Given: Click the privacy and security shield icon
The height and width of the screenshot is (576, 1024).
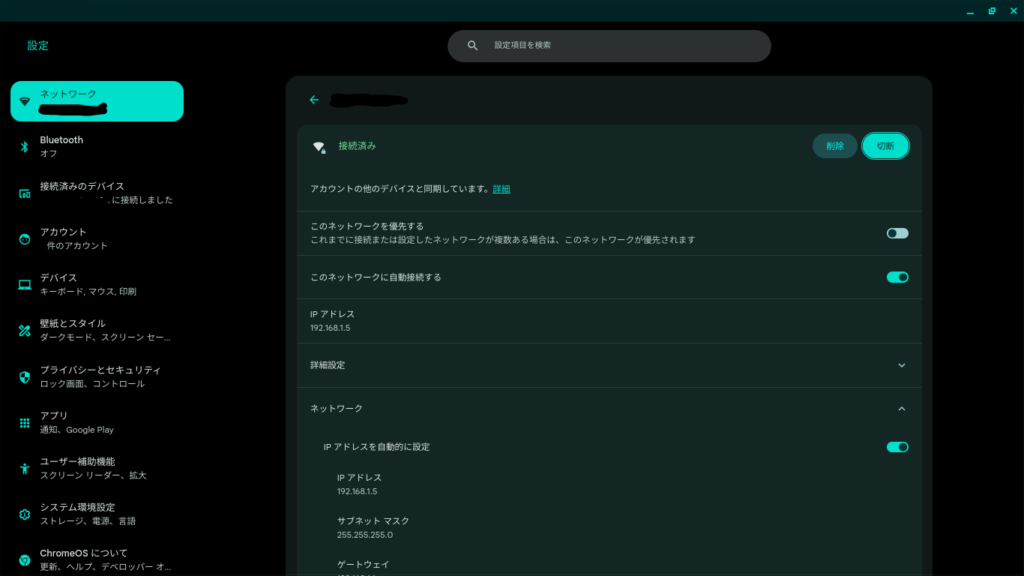Looking at the screenshot, I should 25,377.
